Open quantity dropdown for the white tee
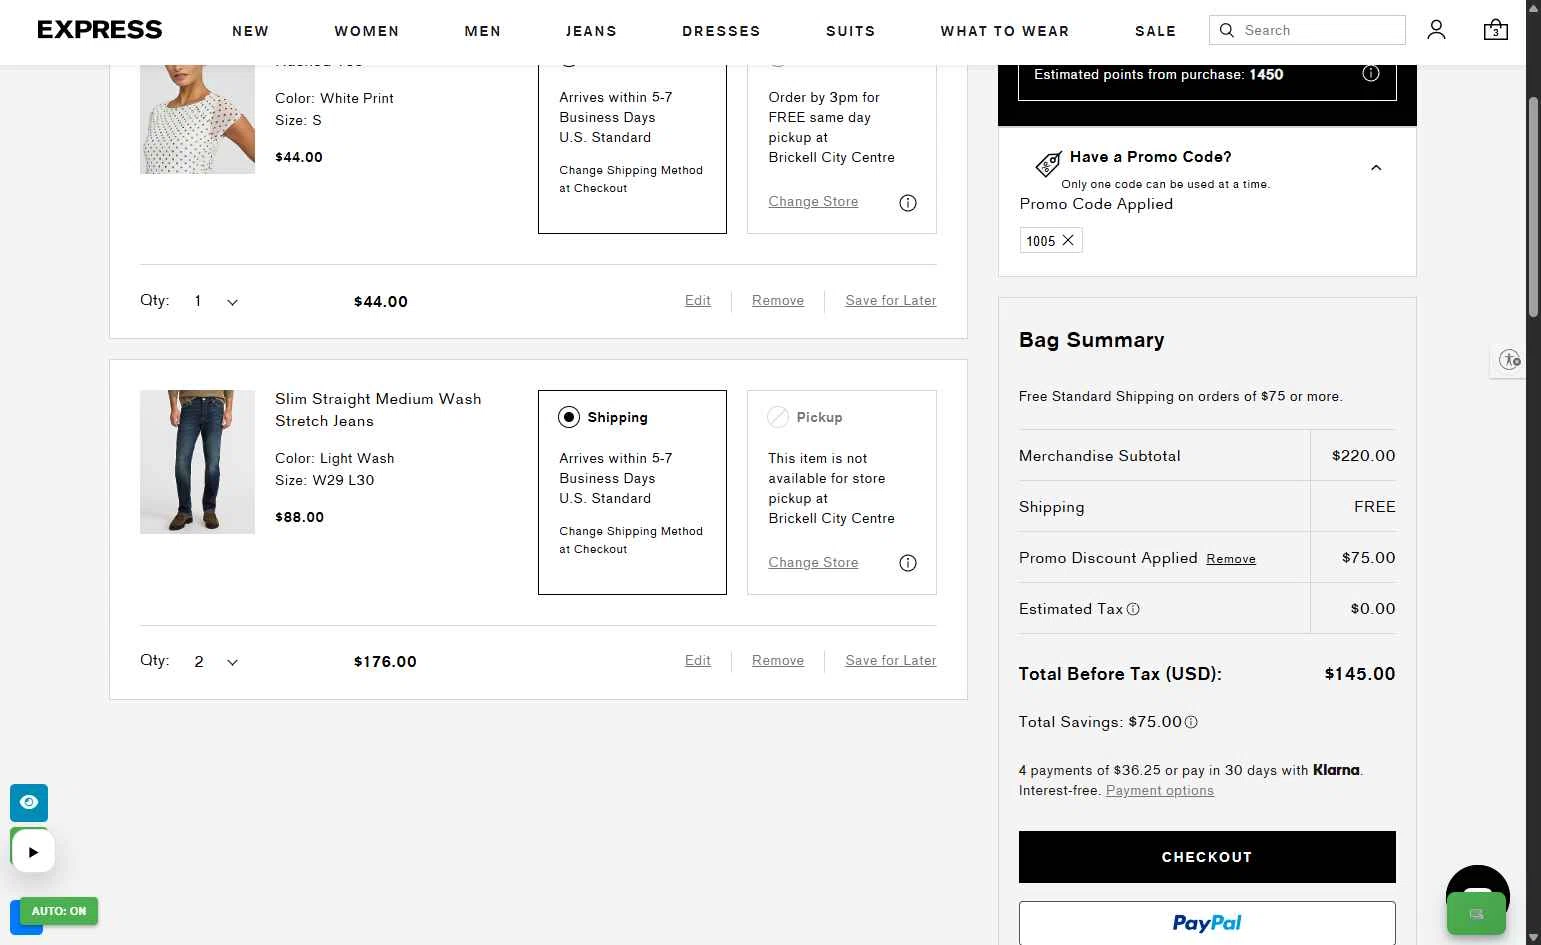Image resolution: width=1541 pixels, height=945 pixels. pos(216,301)
